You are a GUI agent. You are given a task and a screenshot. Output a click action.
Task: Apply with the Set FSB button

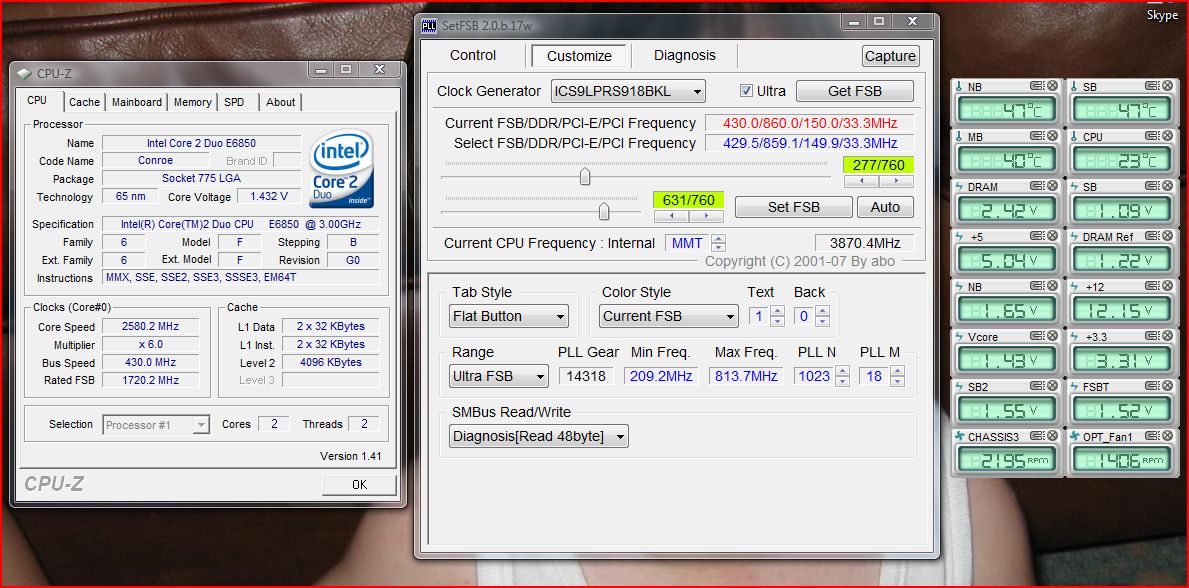point(794,207)
